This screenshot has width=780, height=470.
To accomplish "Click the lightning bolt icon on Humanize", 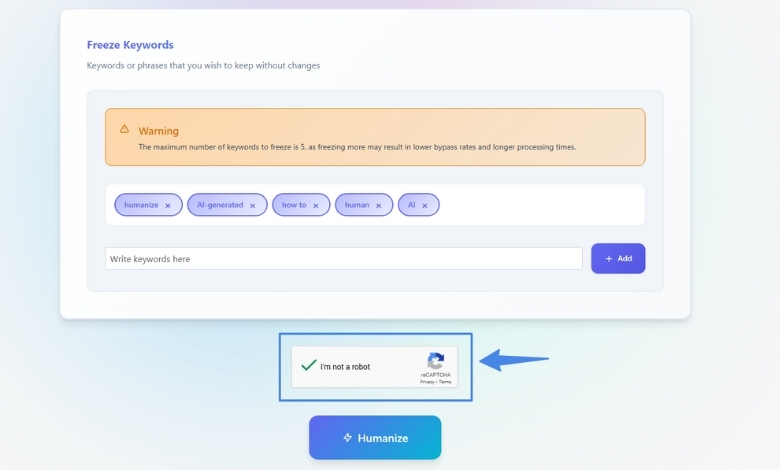I will (x=348, y=438).
